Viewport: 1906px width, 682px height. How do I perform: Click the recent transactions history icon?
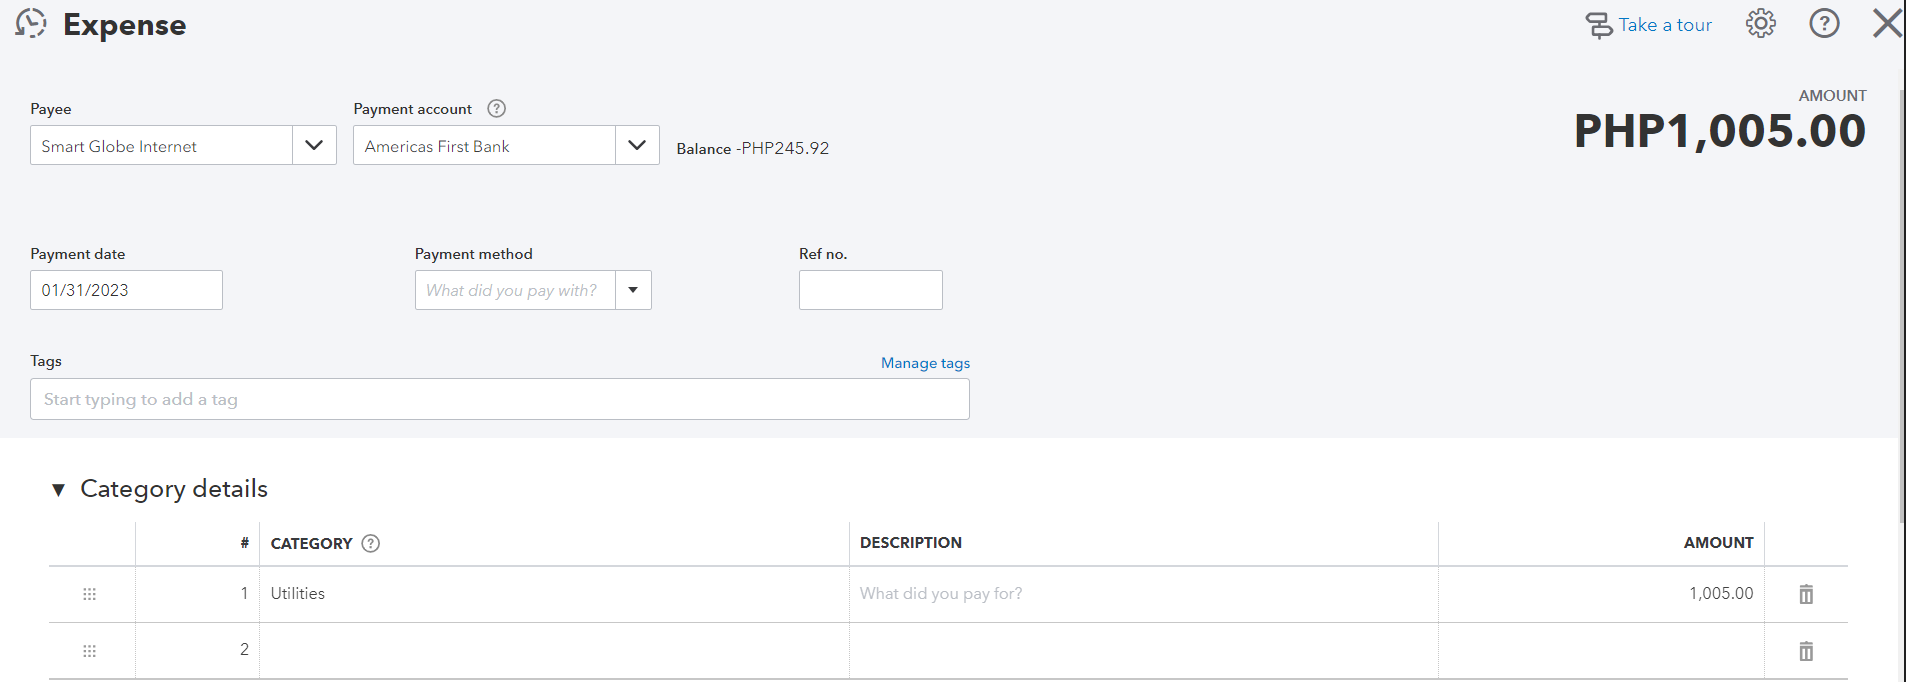31,23
